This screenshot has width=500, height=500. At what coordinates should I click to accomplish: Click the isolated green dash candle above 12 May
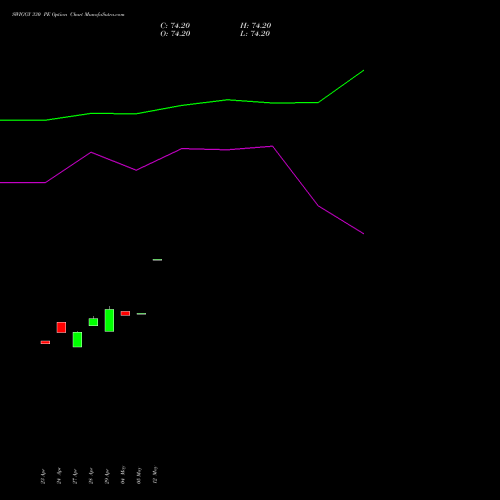157,260
